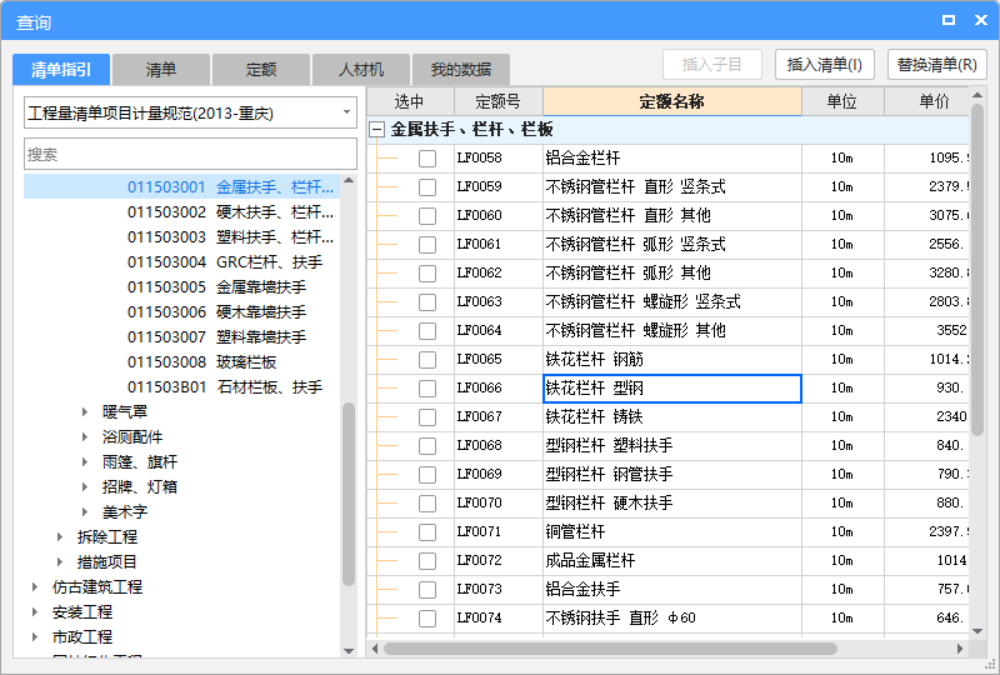Click the LF0070 code cell
Image resolution: width=1000 pixels, height=675 pixels.
[498, 503]
